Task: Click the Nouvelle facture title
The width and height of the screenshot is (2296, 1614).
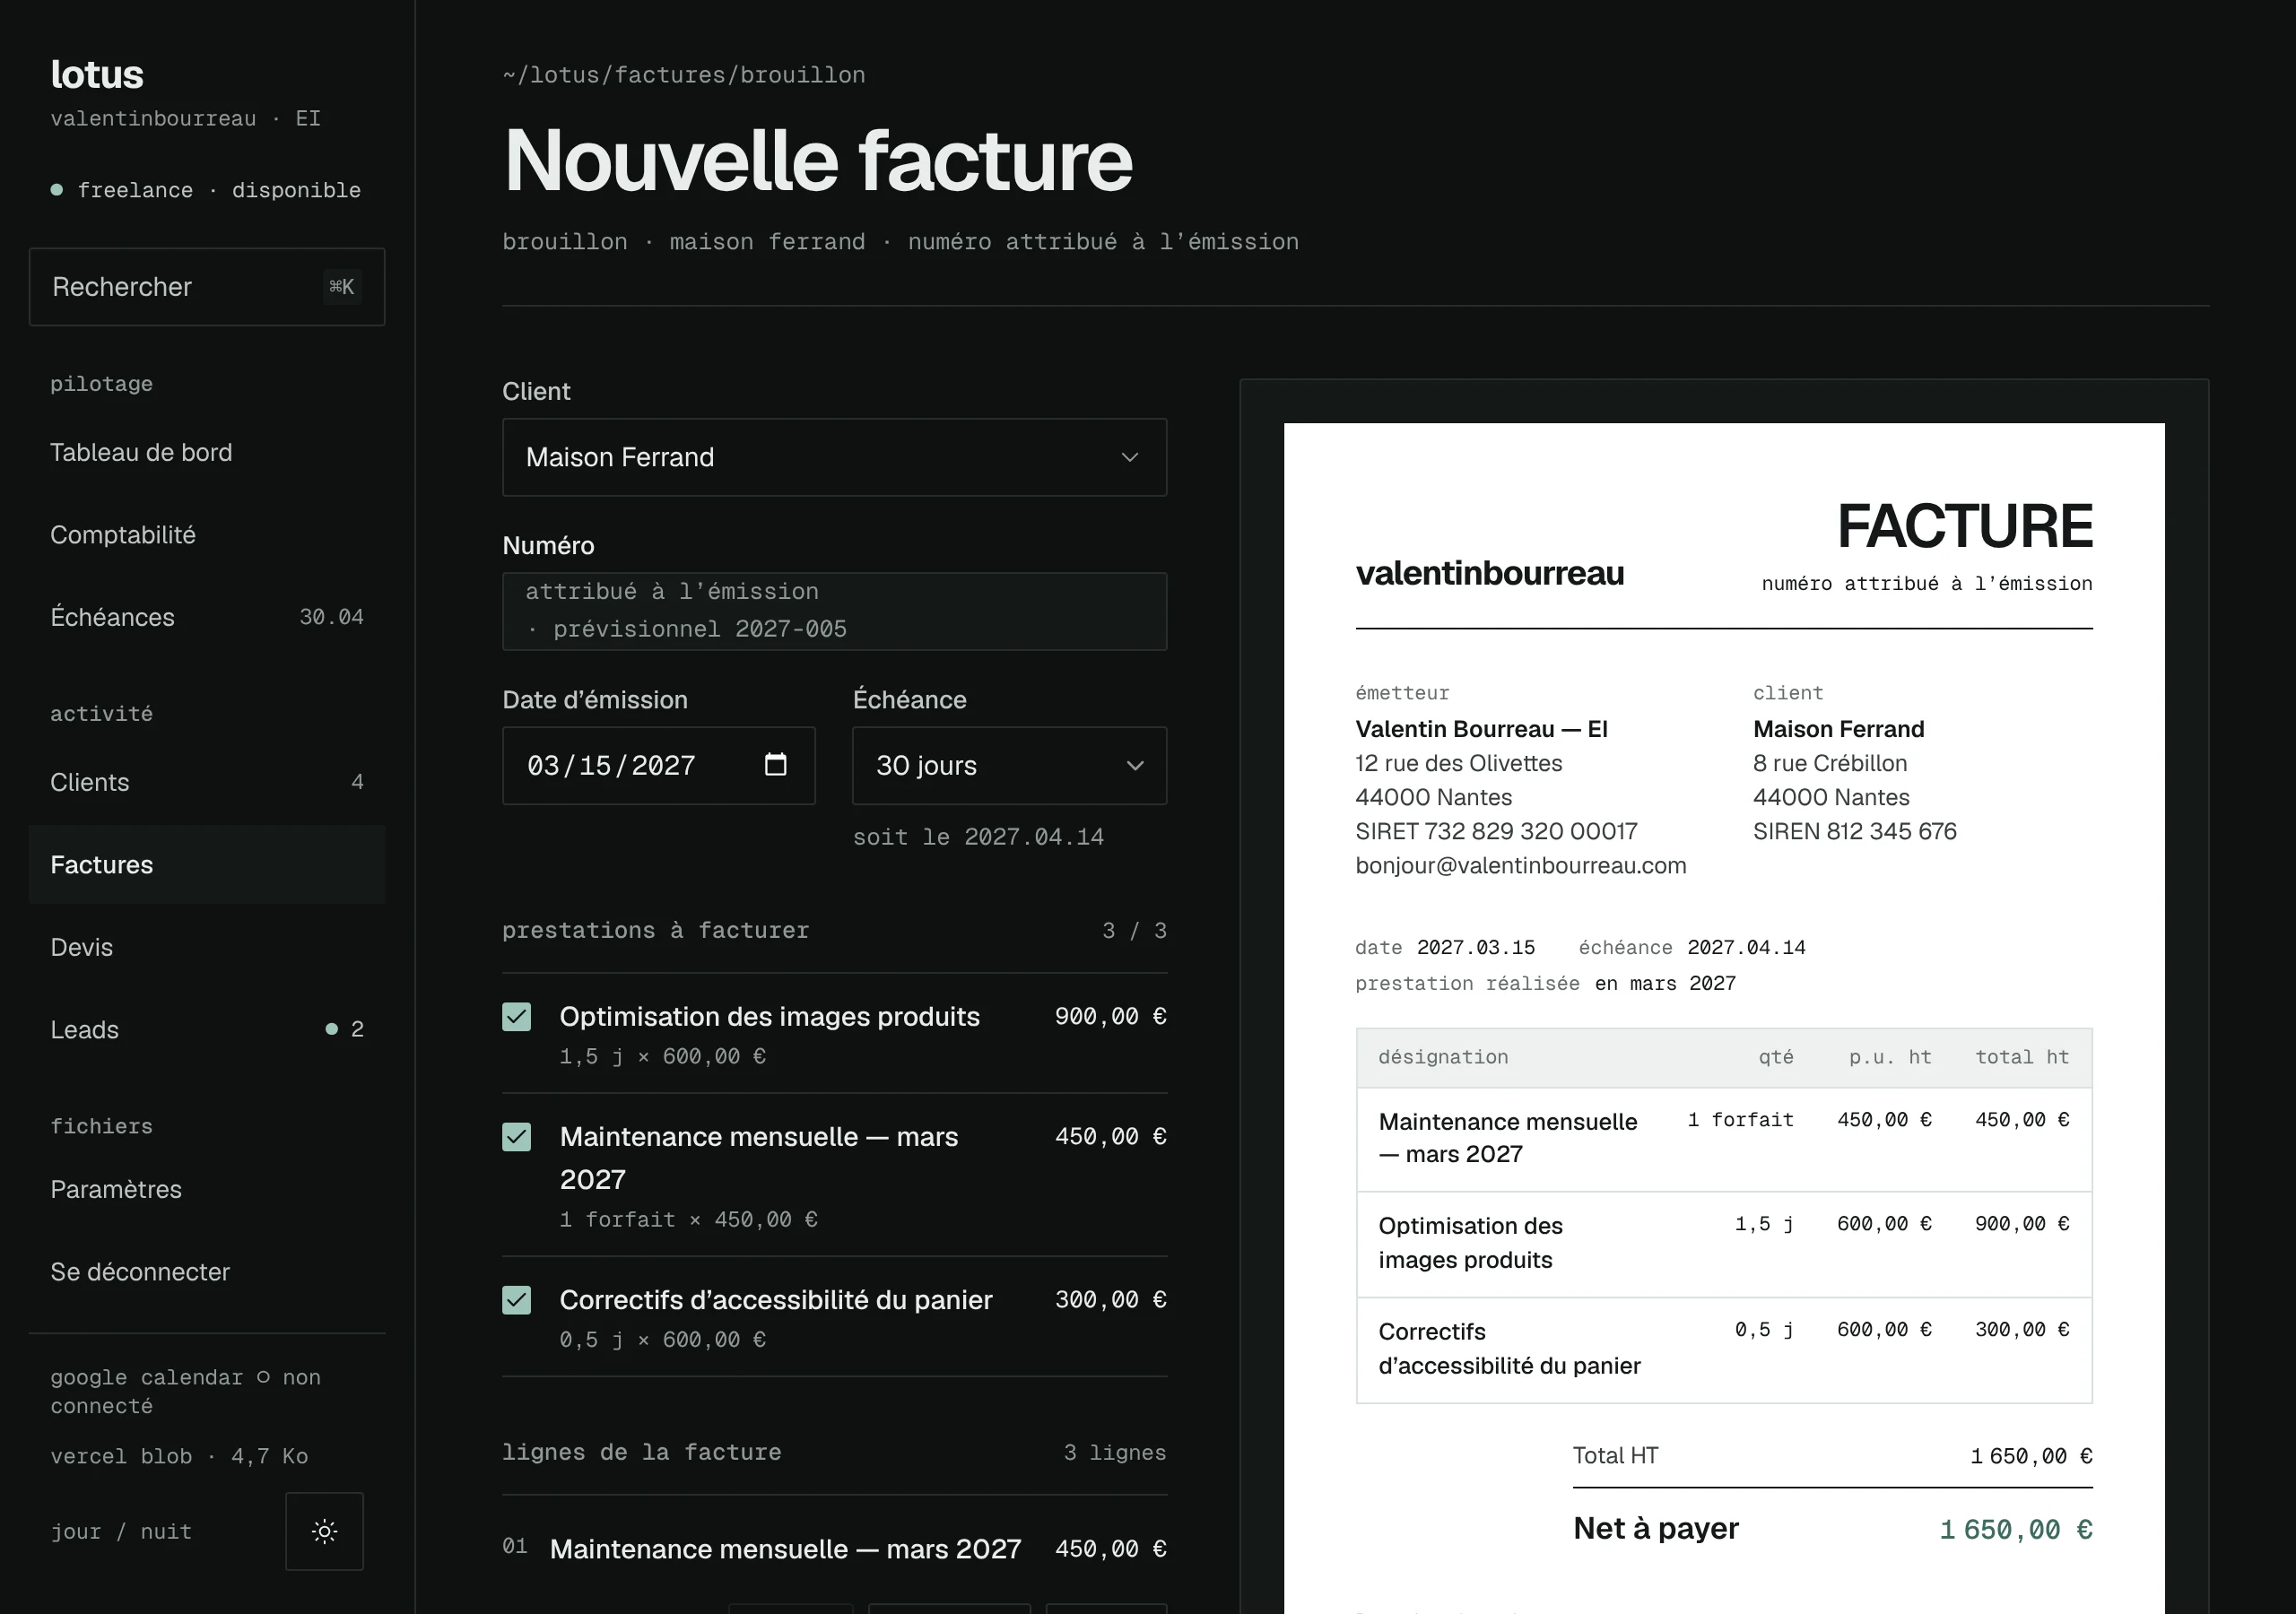Action: tap(818, 160)
